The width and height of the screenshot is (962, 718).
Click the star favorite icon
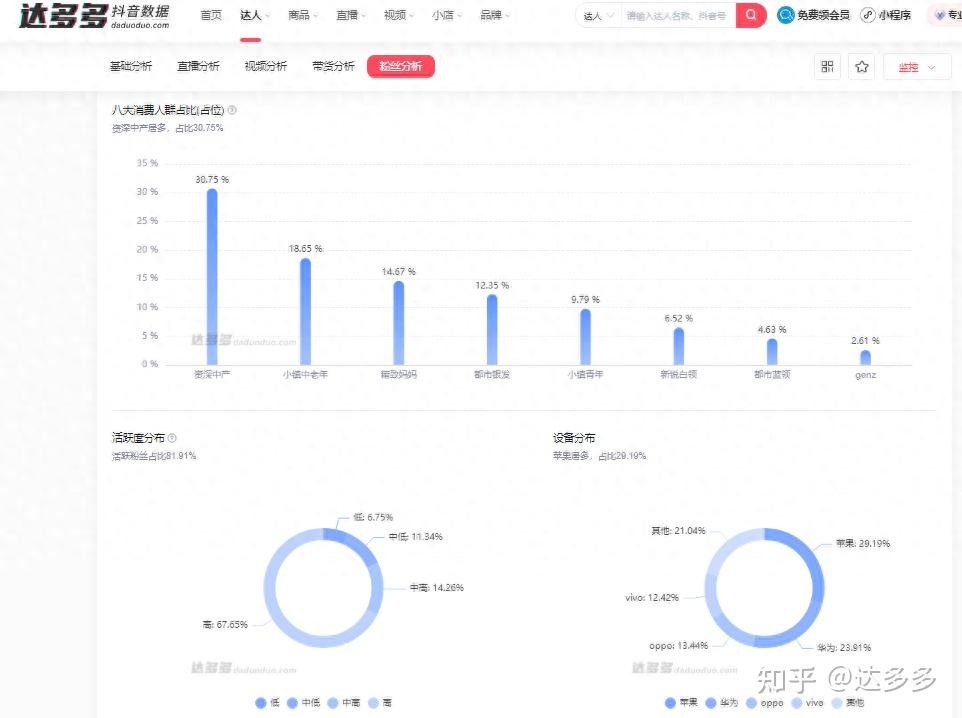pos(861,66)
